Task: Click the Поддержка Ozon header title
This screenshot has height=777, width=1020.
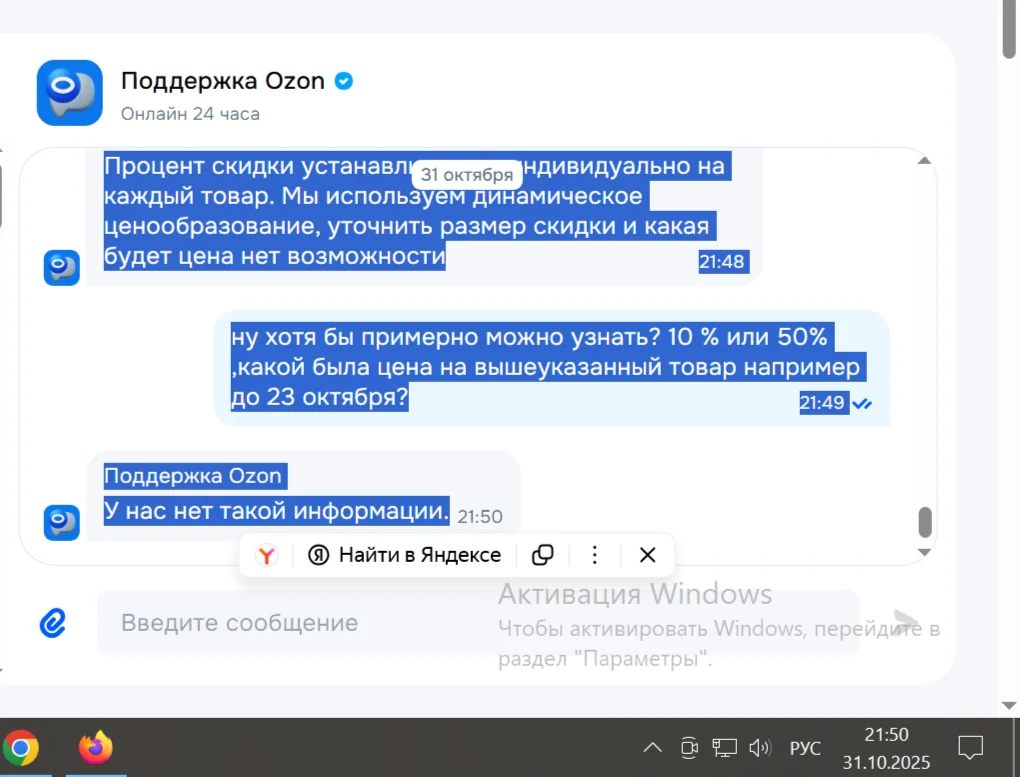Action: click(x=222, y=81)
